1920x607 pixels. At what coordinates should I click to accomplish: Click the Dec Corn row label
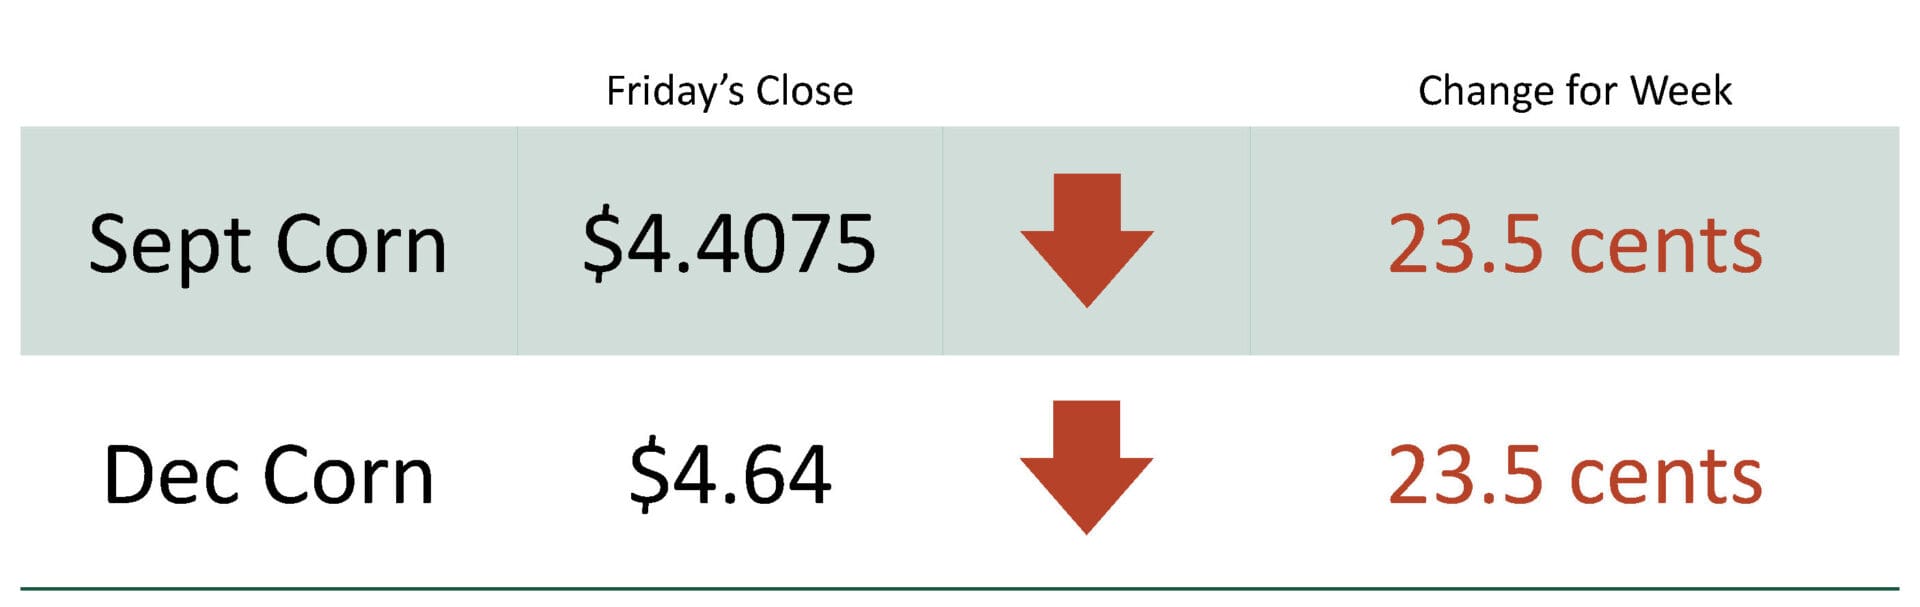269,475
